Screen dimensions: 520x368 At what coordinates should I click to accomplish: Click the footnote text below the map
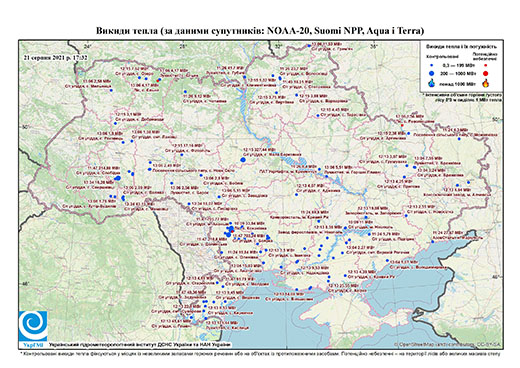coord(260,353)
